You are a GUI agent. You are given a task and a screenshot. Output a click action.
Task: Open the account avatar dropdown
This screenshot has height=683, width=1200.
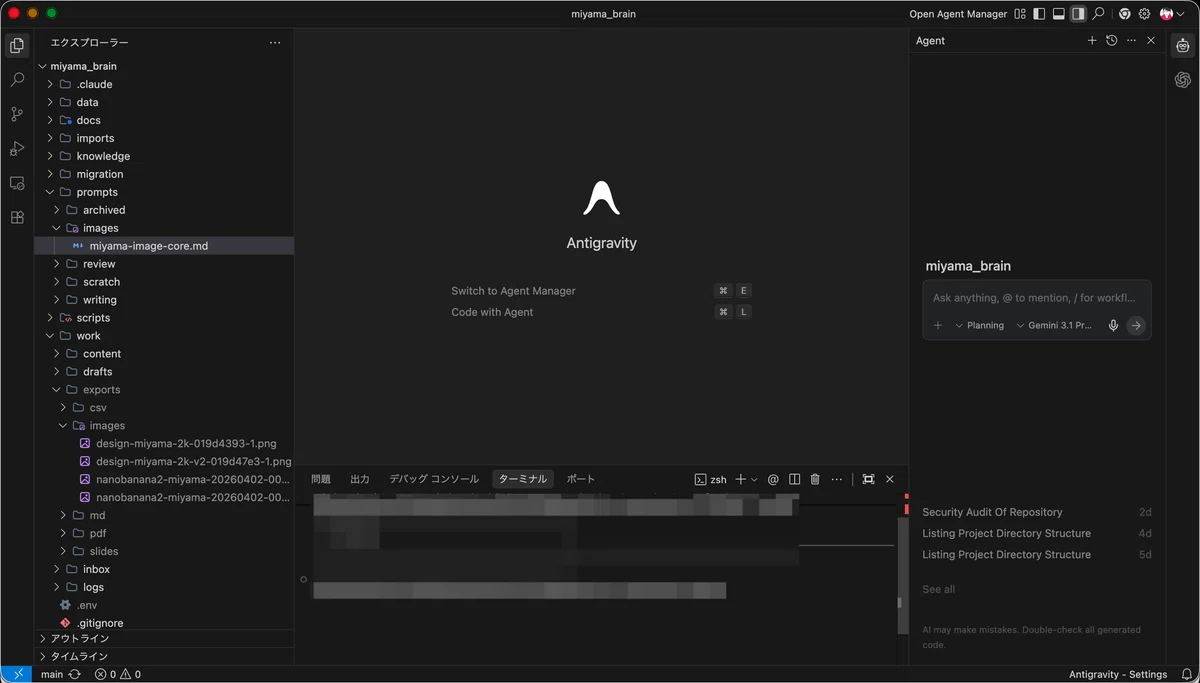click(1171, 14)
